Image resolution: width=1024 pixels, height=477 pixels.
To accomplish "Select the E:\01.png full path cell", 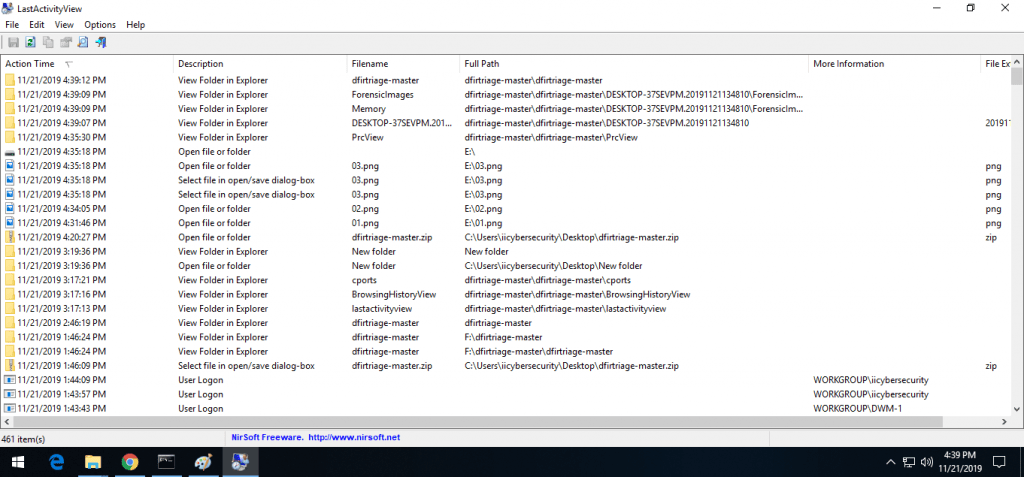I will [x=483, y=223].
